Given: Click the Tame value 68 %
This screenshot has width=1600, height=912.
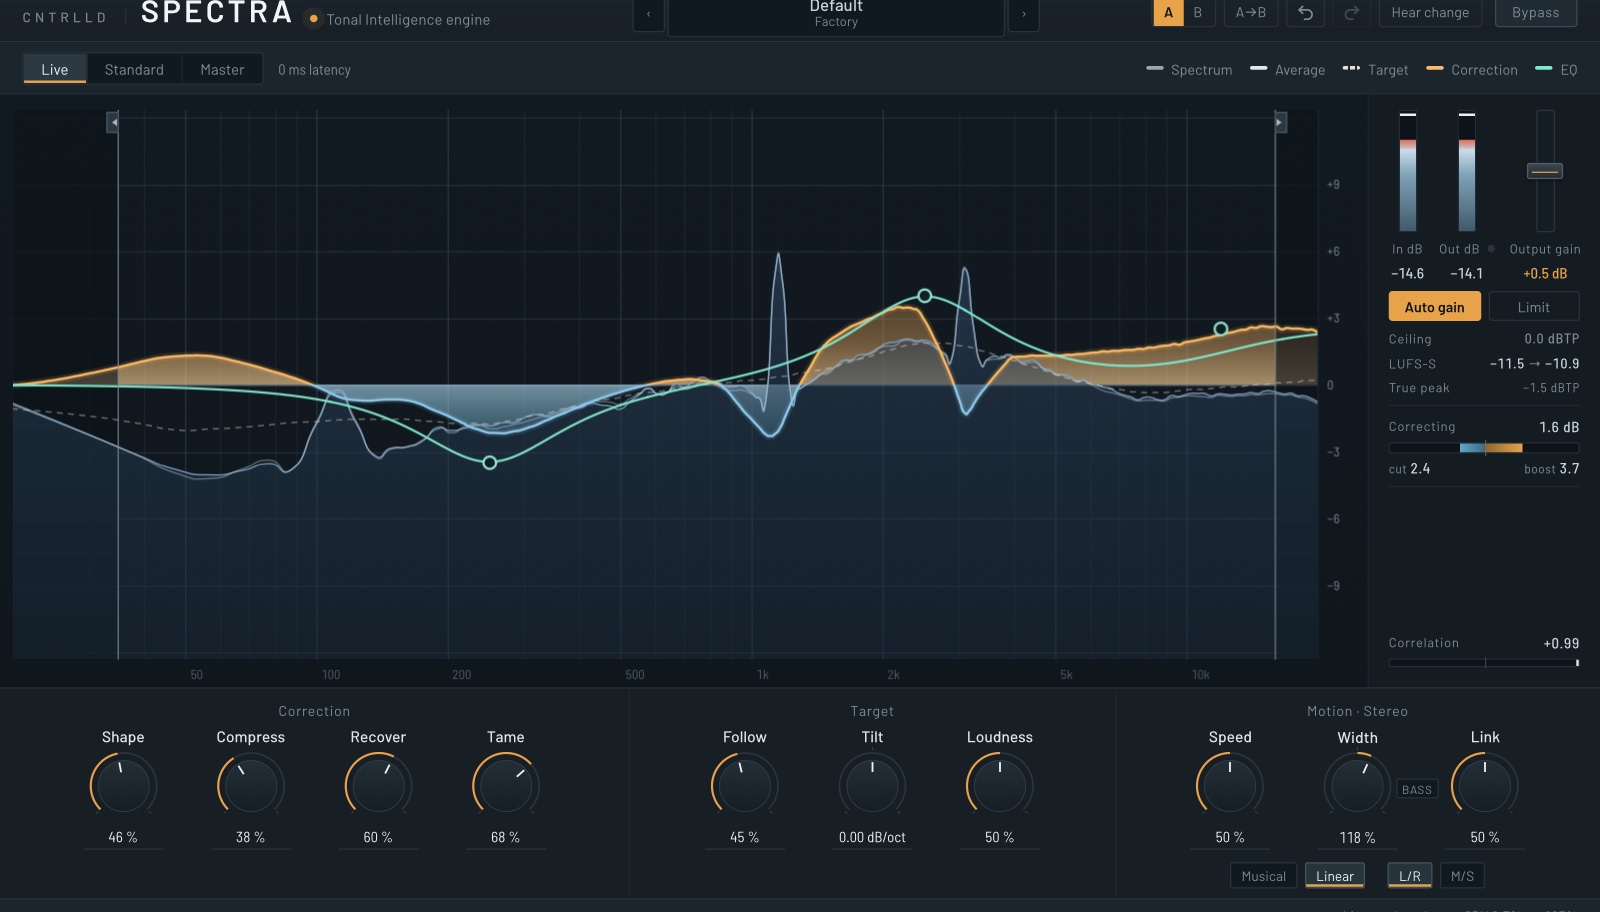Looking at the screenshot, I should click(505, 837).
